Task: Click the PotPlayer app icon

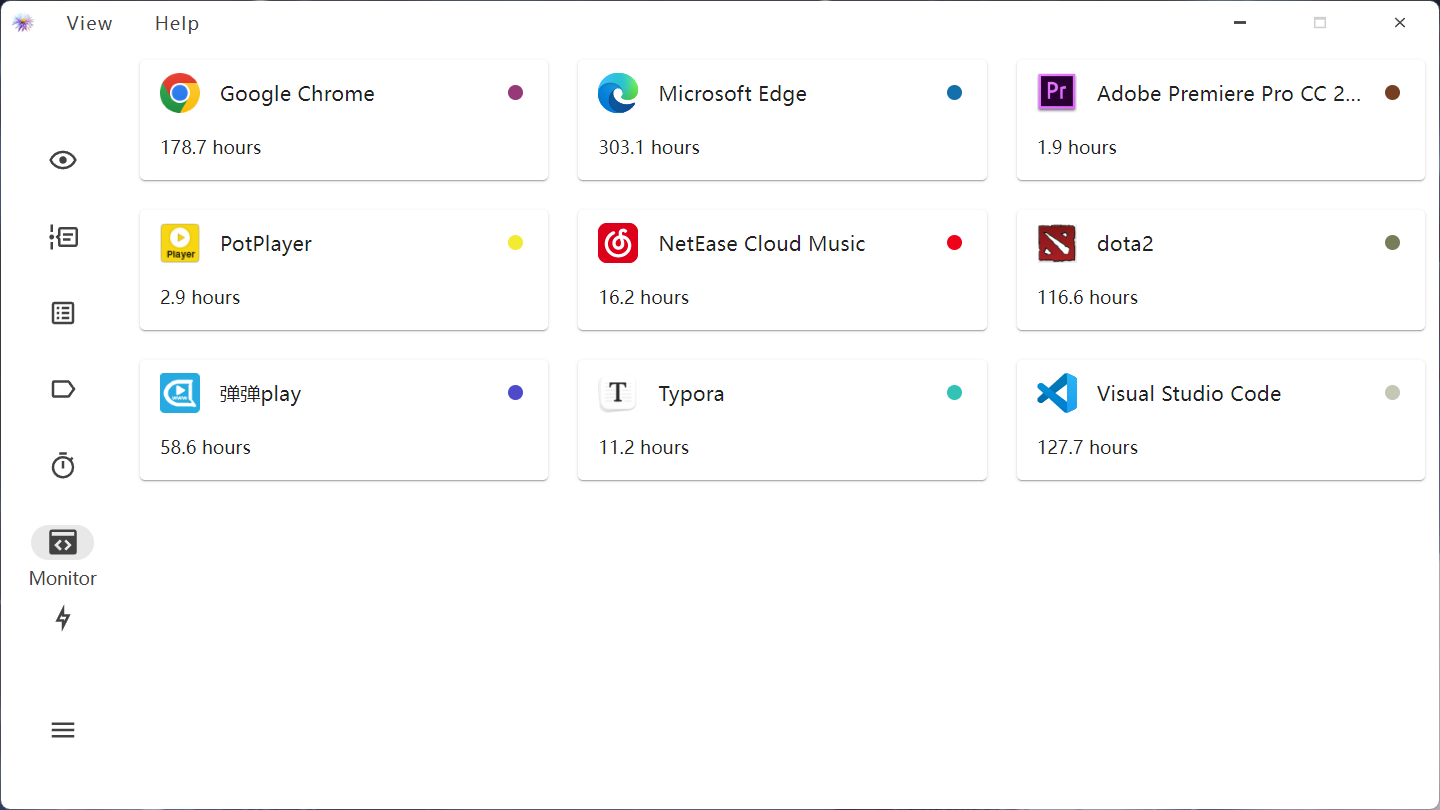Action: (180, 243)
